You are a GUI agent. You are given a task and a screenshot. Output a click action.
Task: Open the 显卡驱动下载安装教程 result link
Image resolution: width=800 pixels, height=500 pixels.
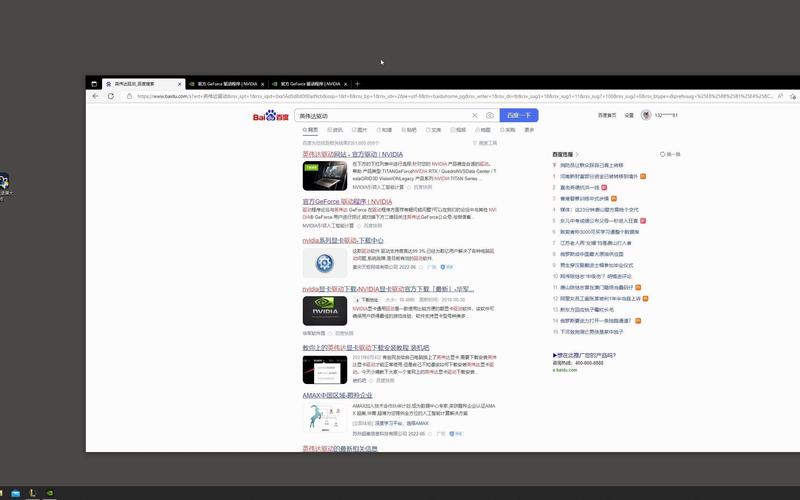366,347
